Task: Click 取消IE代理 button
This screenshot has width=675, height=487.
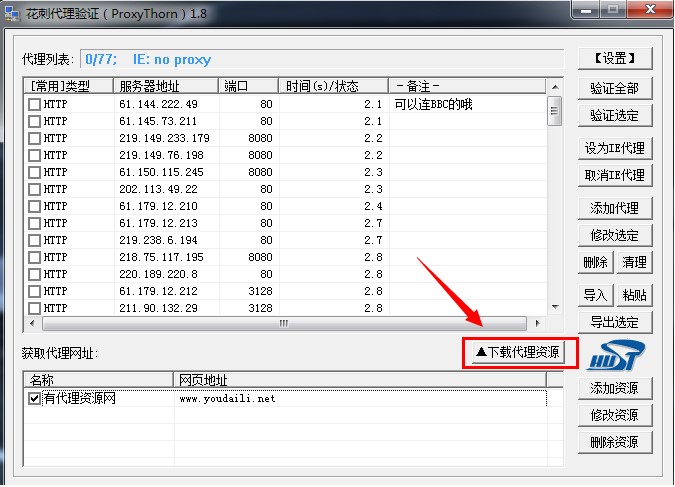Action: [615, 176]
